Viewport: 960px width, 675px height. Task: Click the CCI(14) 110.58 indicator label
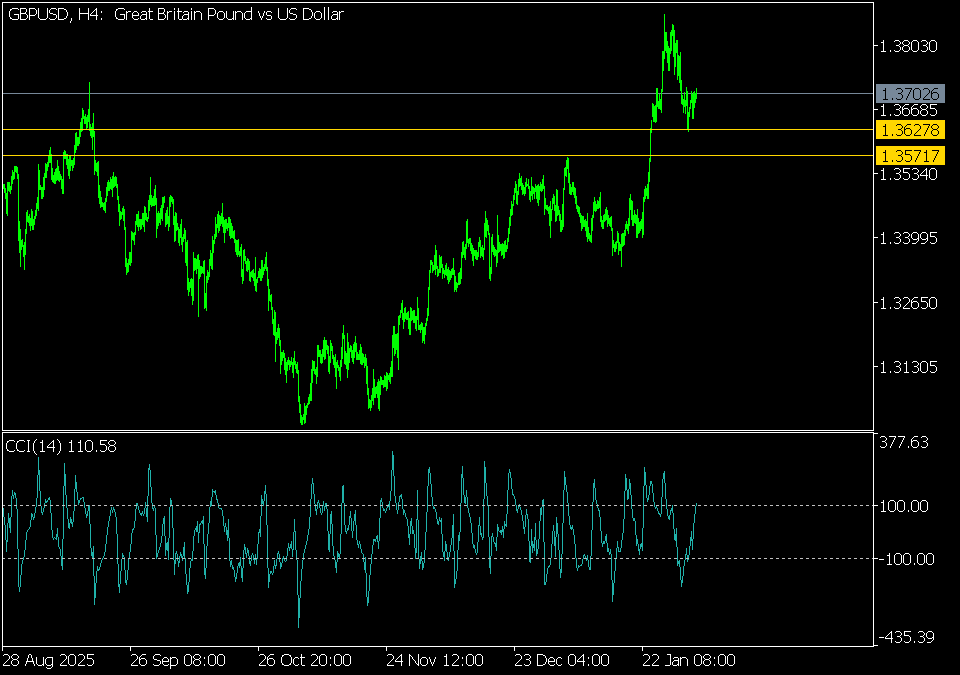[x=62, y=446]
